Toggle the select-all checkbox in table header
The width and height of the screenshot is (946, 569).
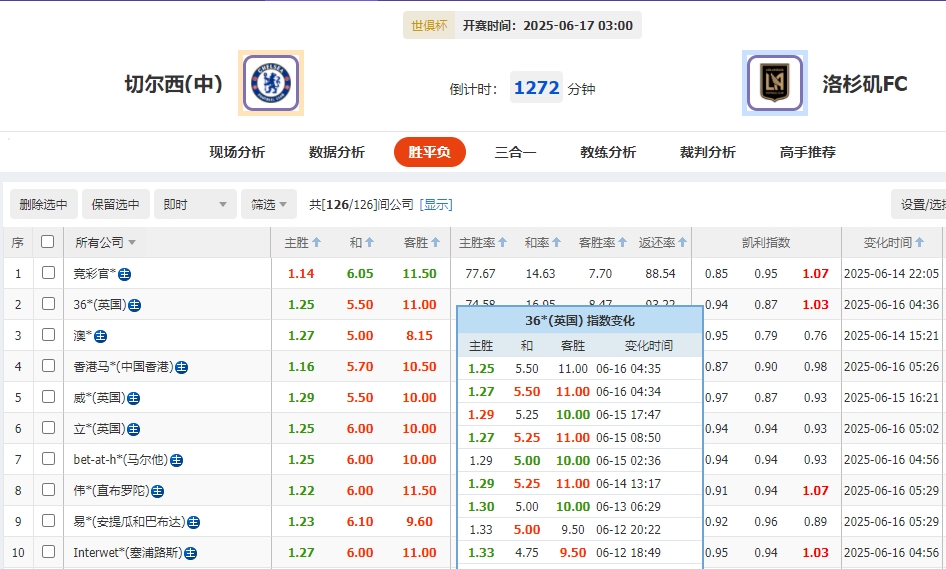click(47, 242)
